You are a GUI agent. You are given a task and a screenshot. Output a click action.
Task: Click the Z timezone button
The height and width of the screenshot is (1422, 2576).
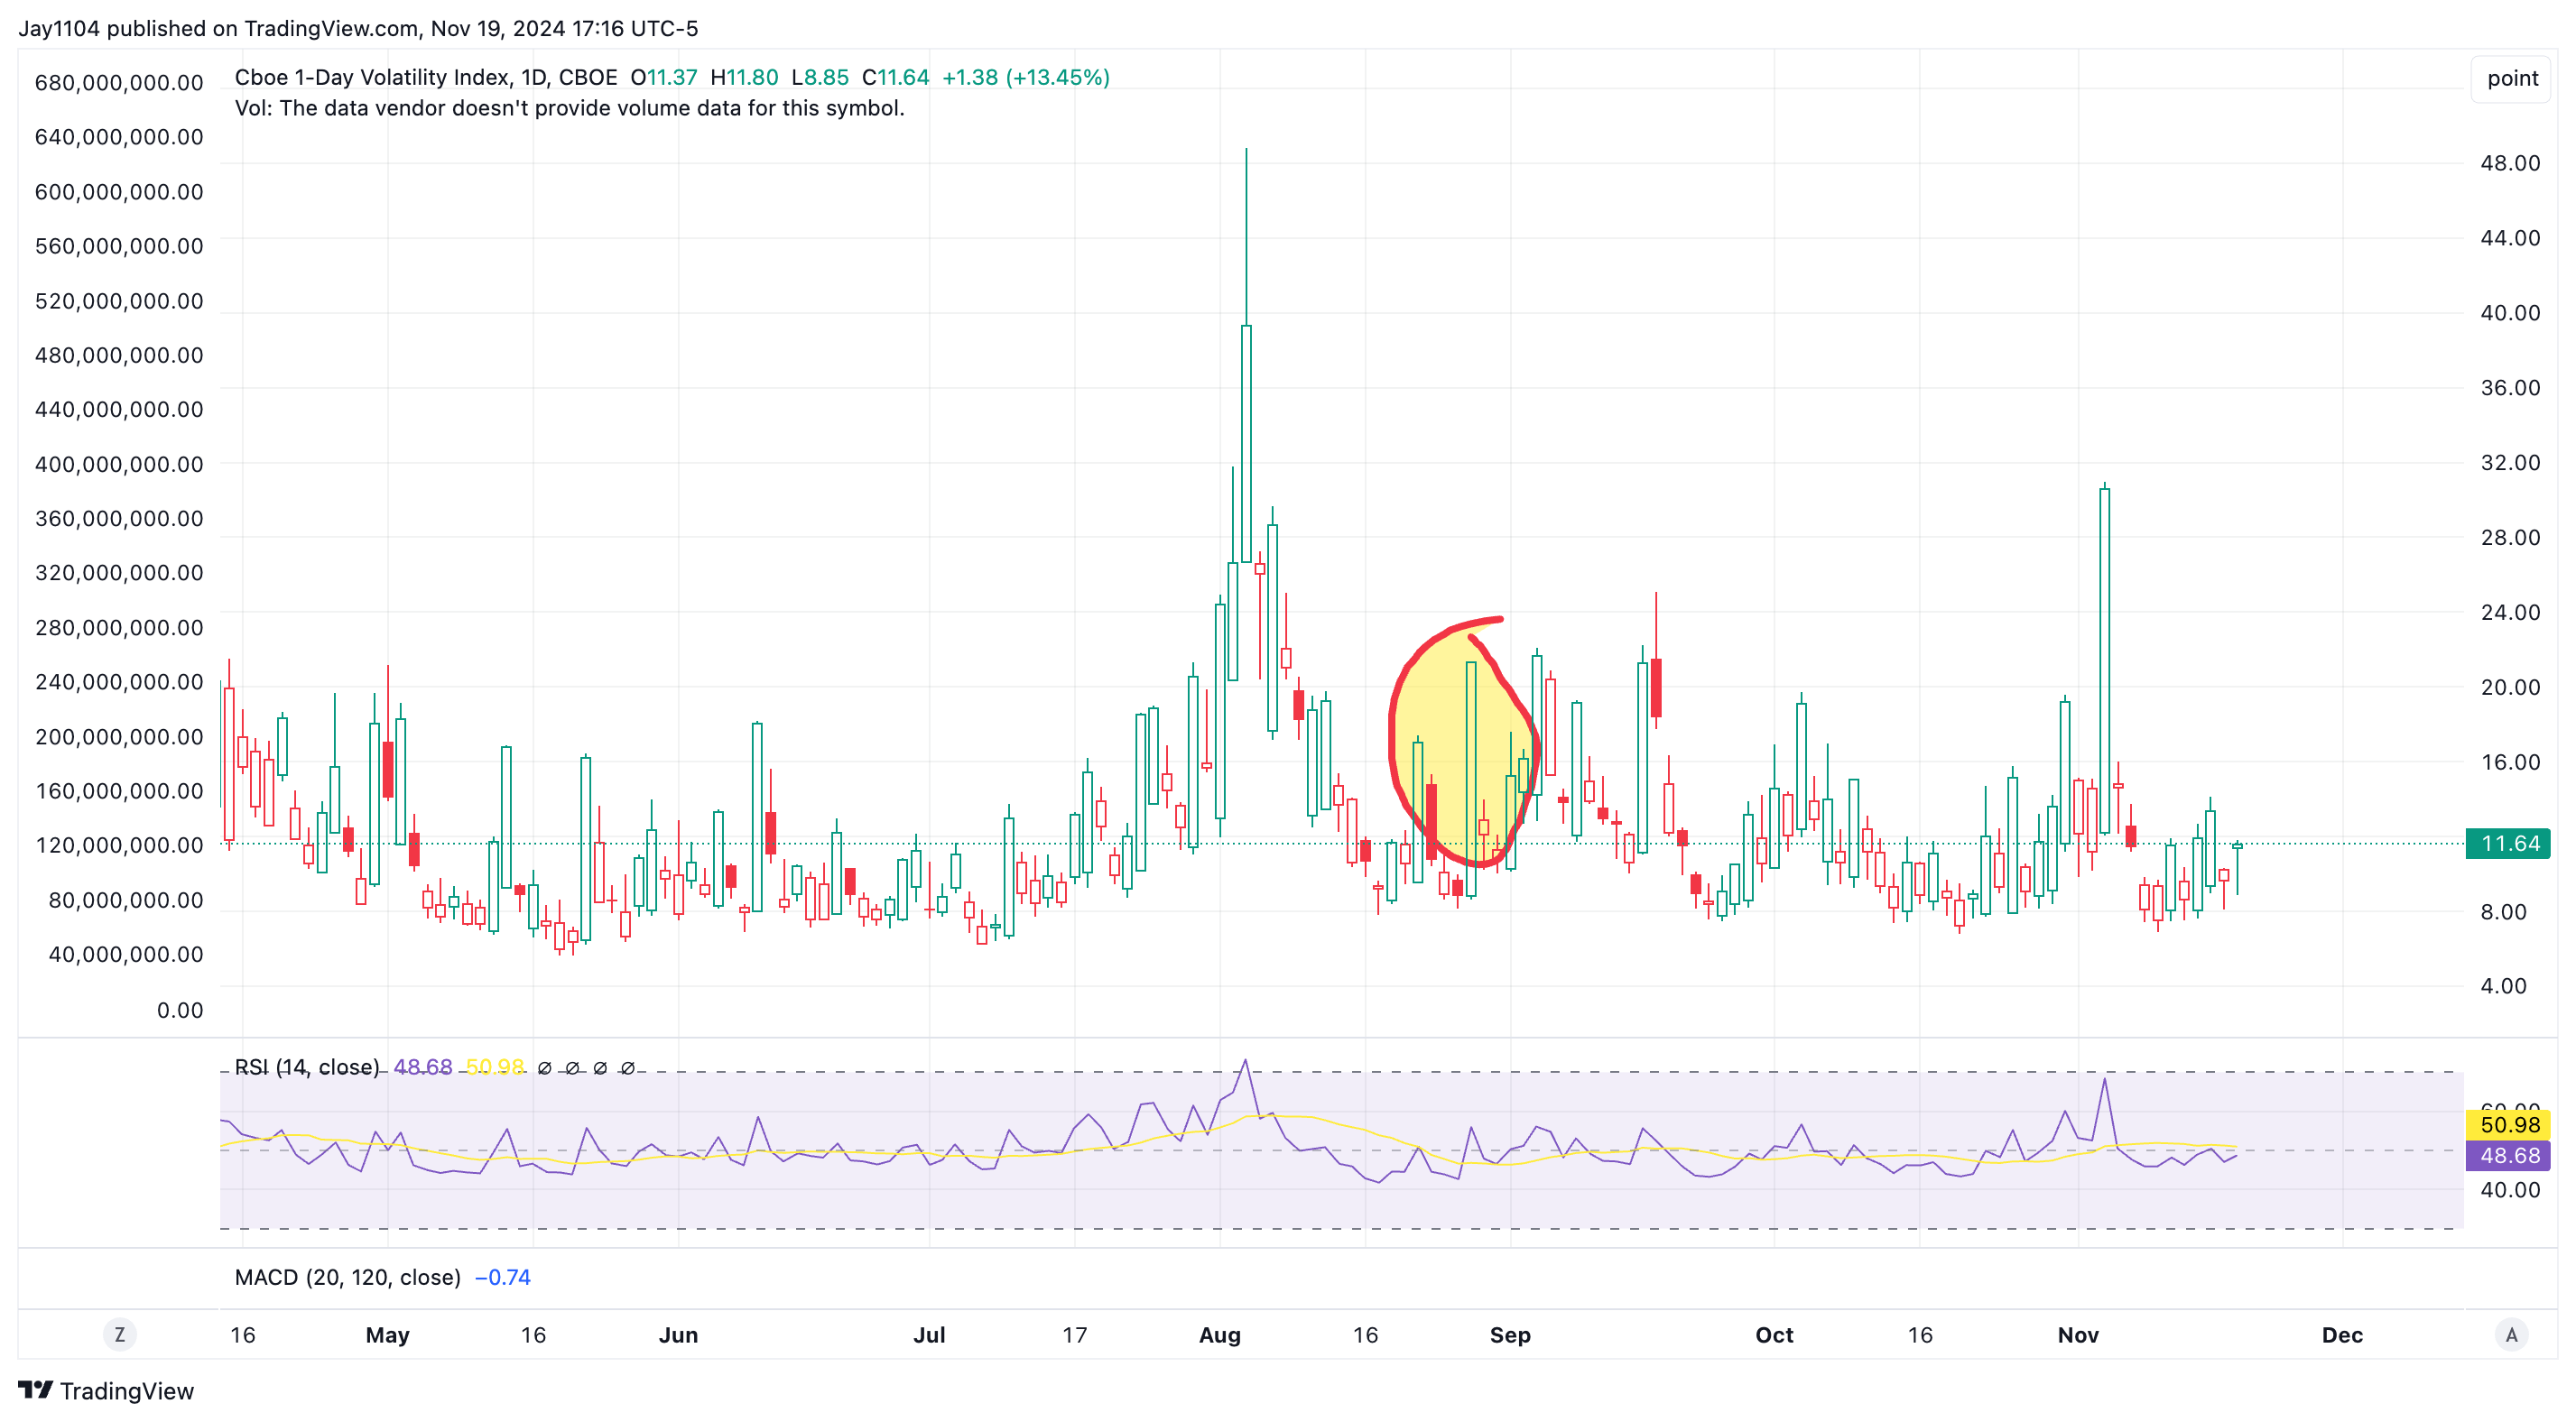tap(120, 1334)
